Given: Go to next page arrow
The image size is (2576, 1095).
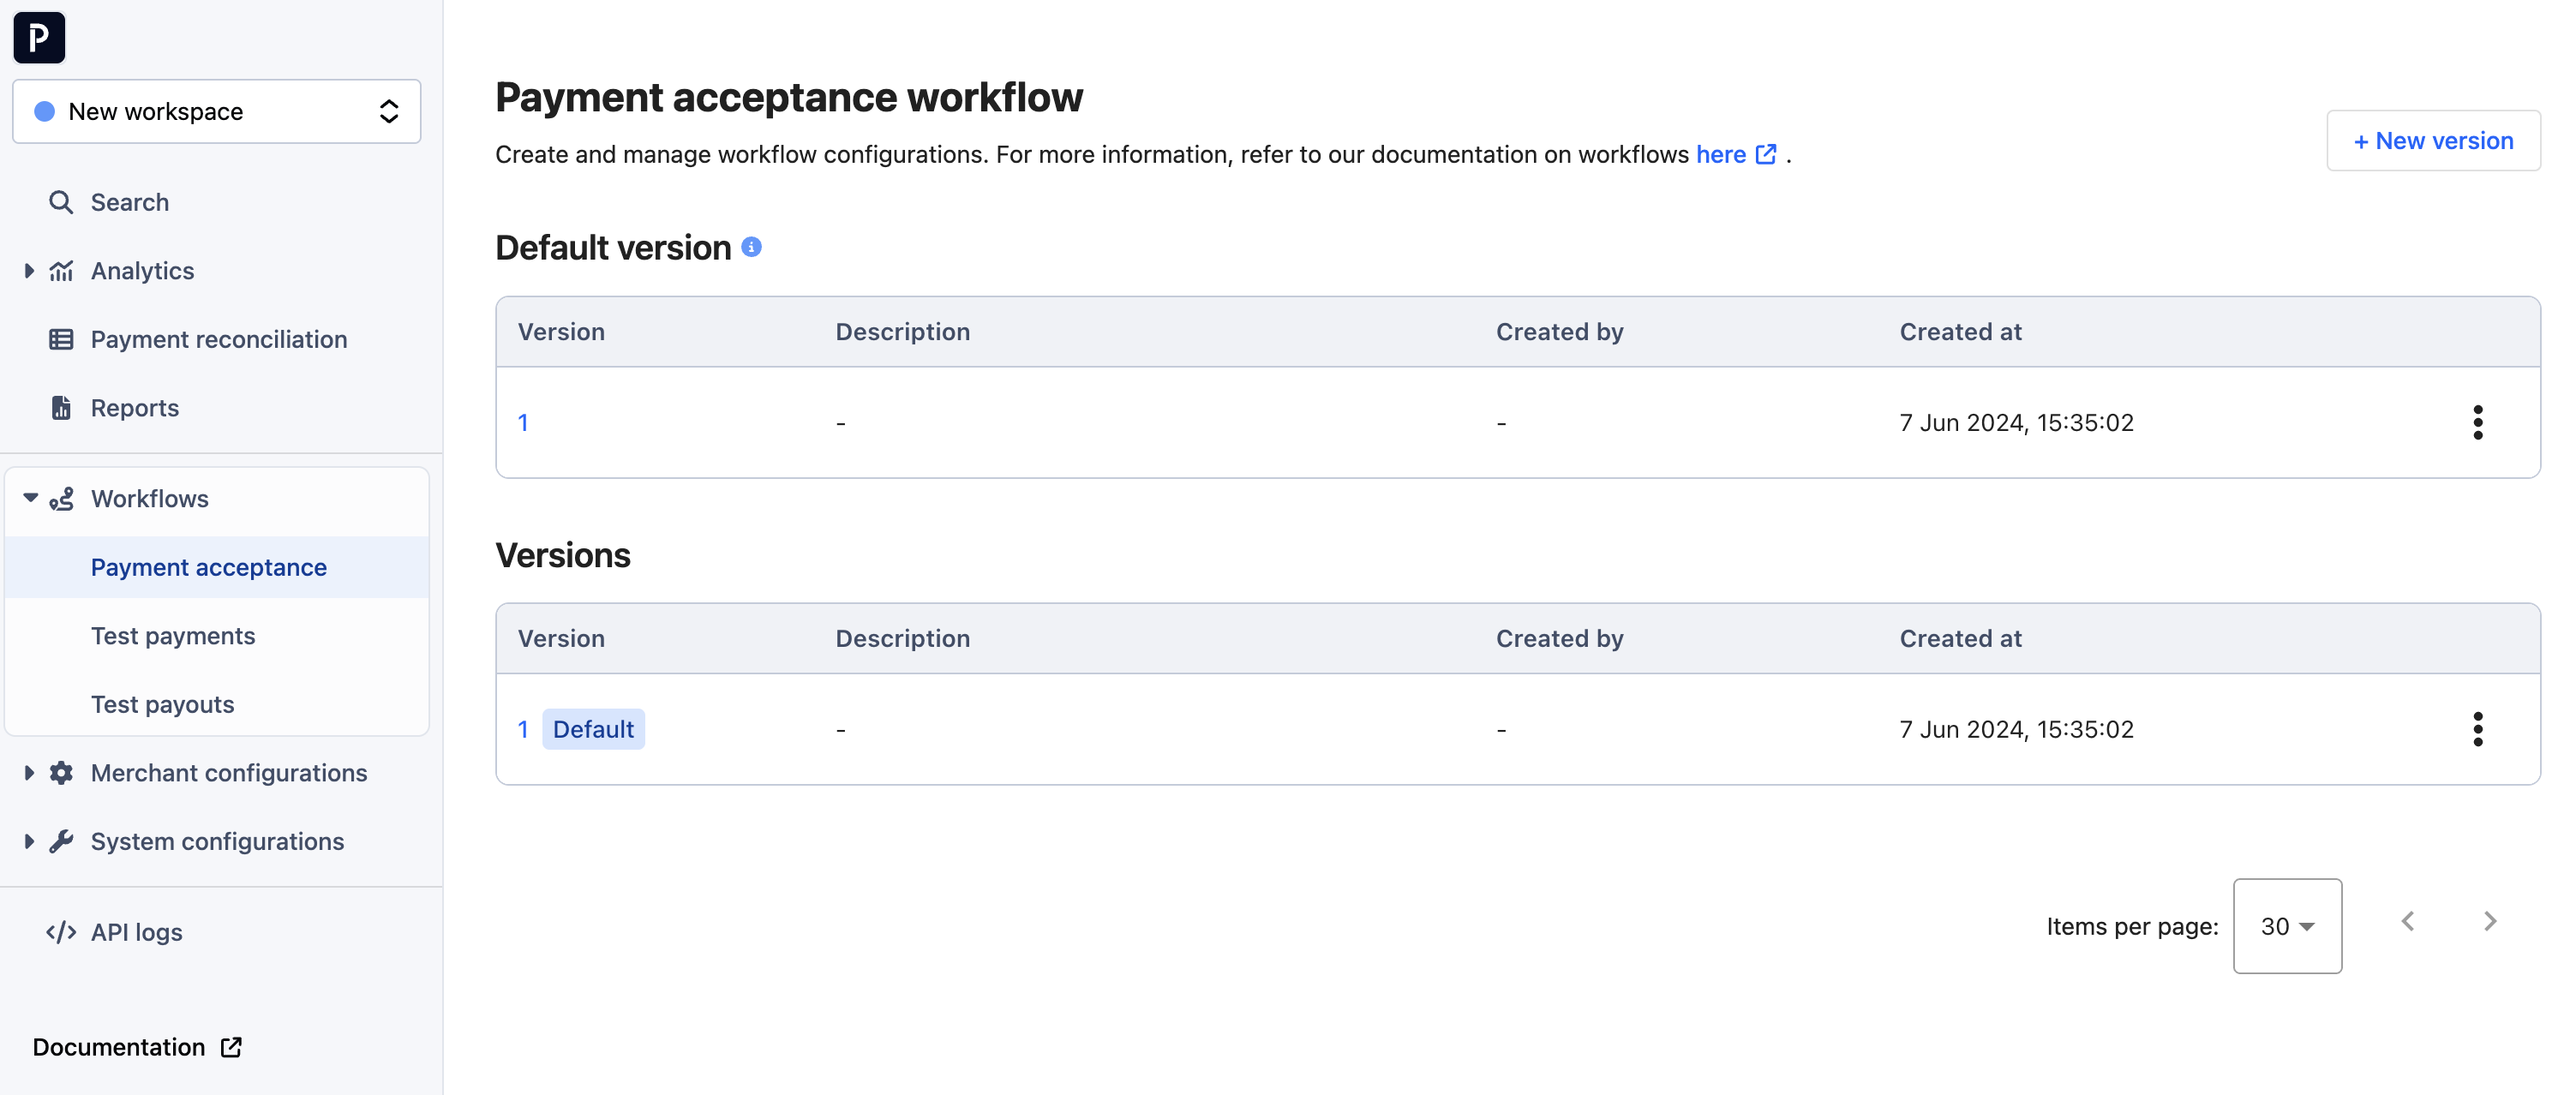Looking at the screenshot, I should (2489, 921).
